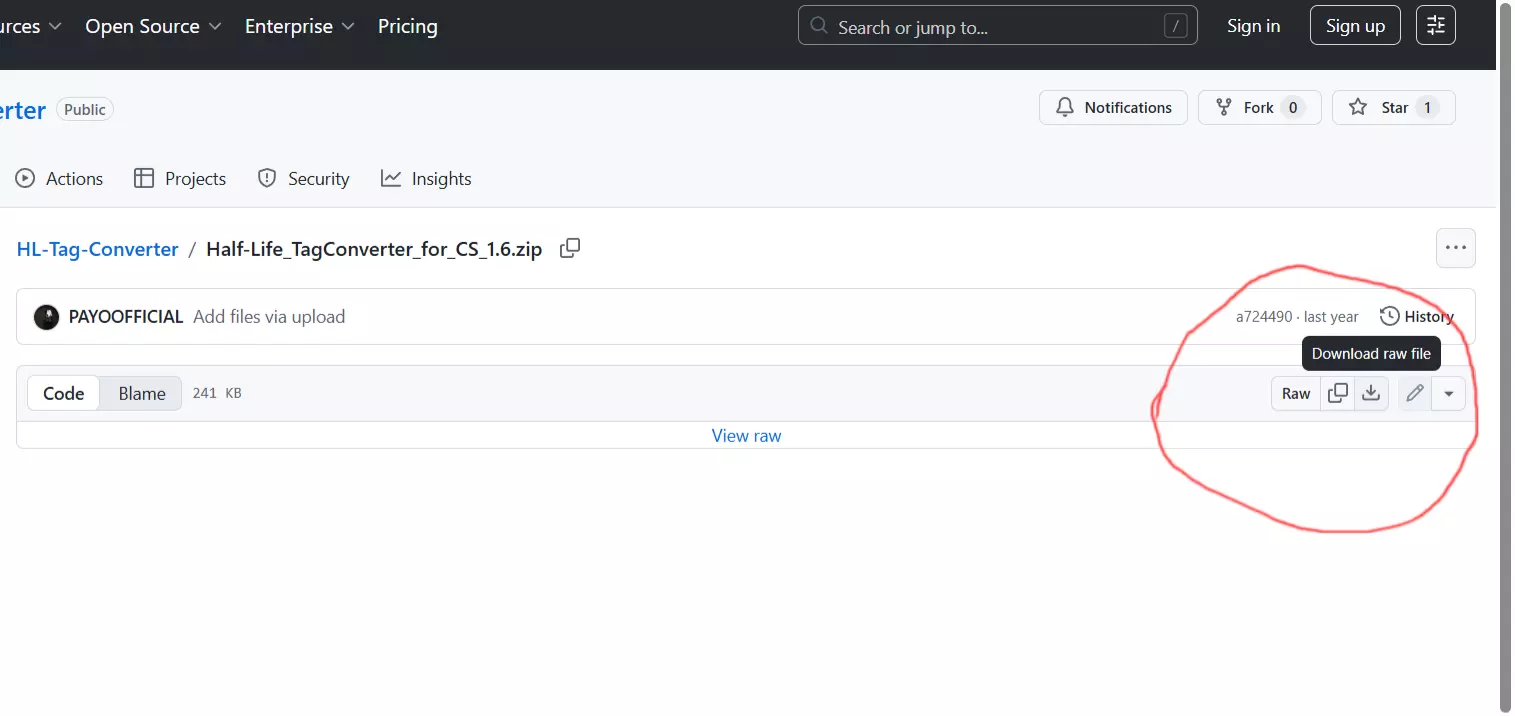Click the pencil edit file icon
This screenshot has width=1515, height=716.
[1414, 393]
